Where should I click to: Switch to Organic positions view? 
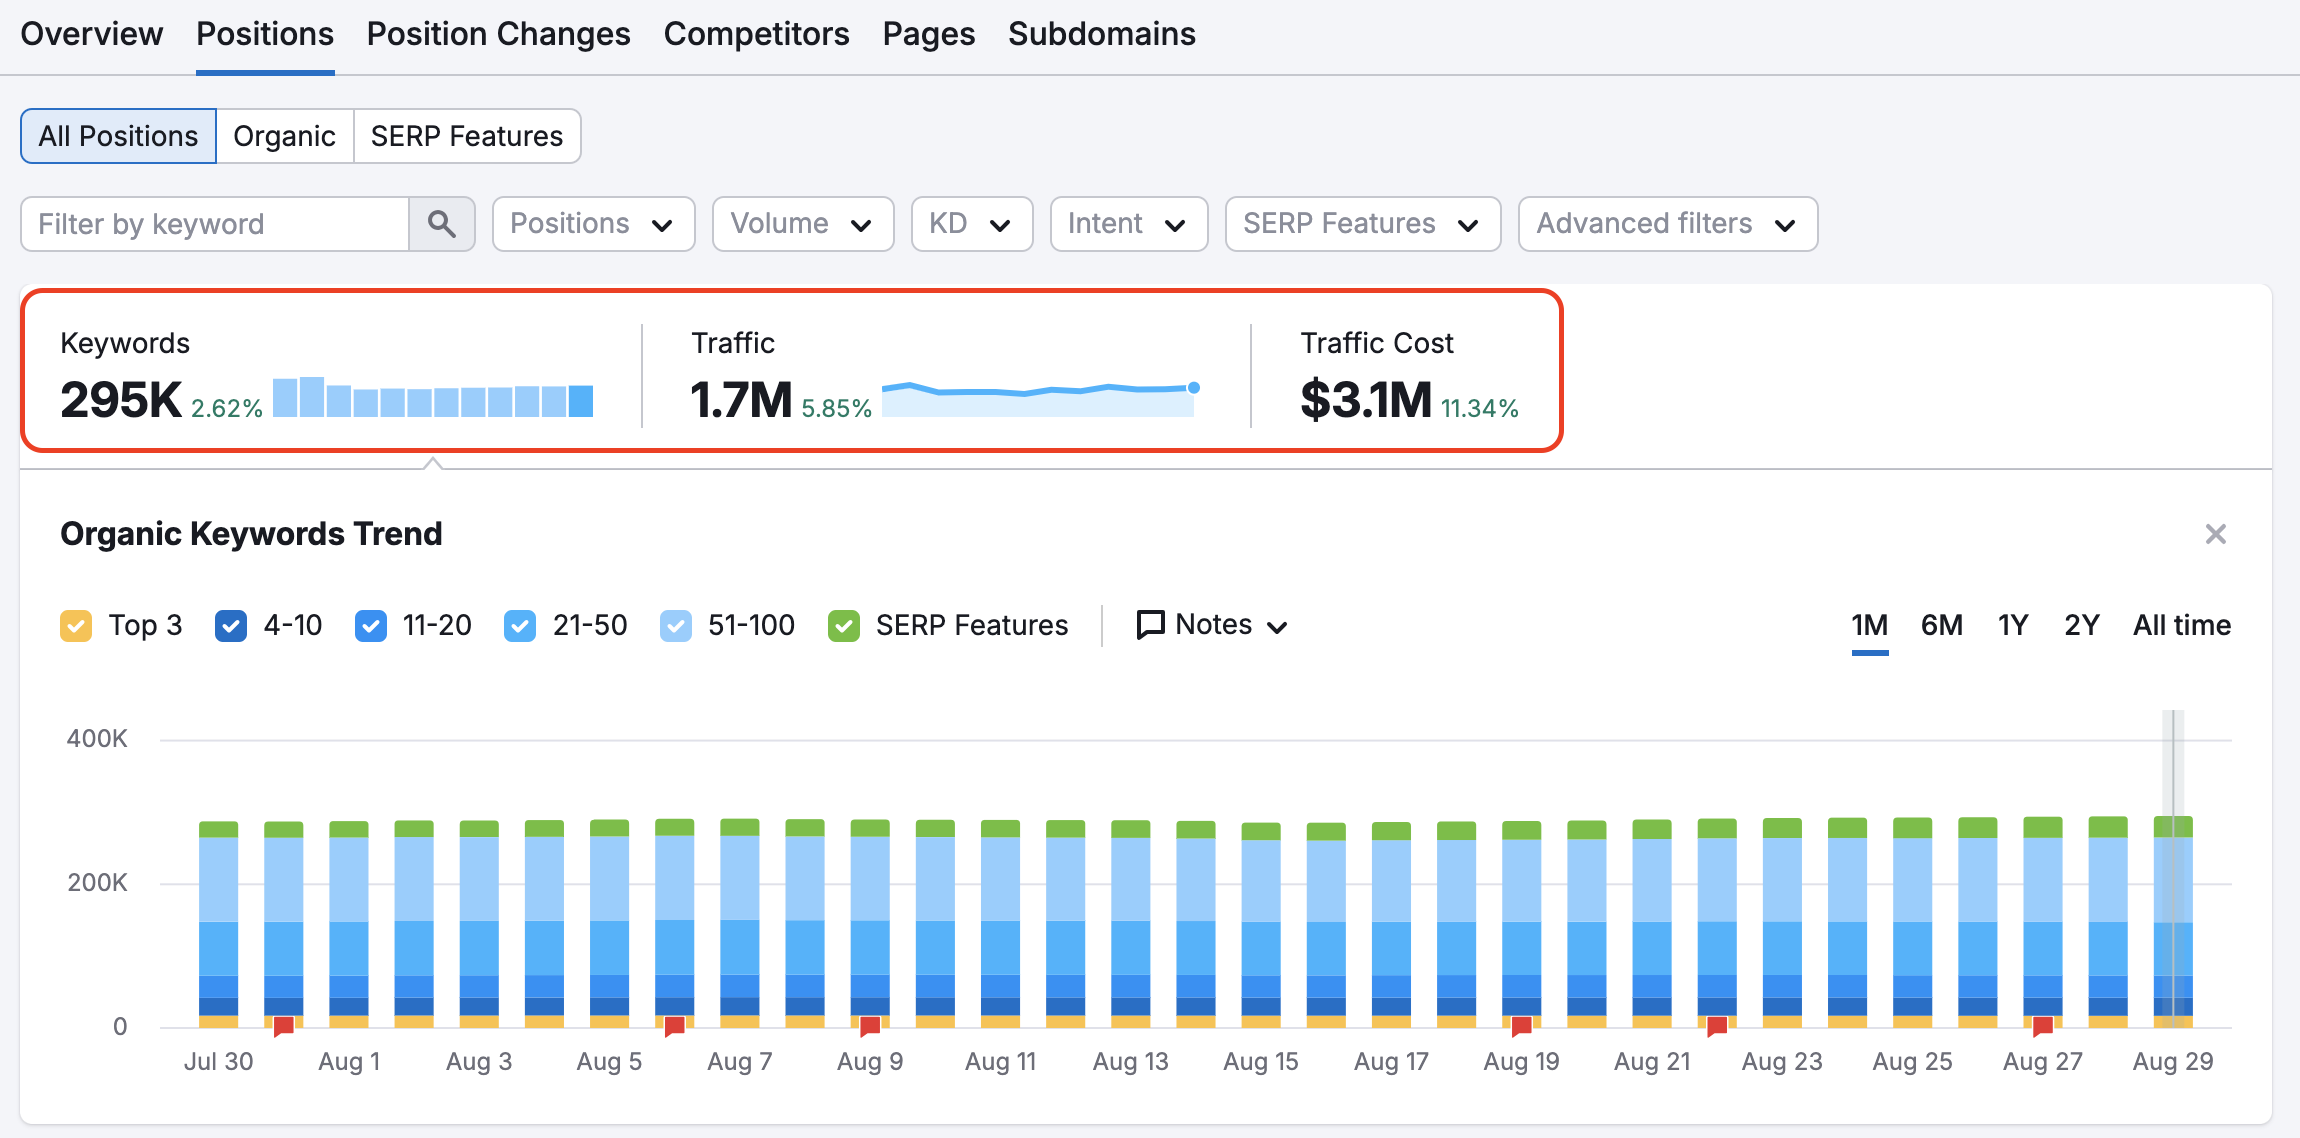pos(284,136)
